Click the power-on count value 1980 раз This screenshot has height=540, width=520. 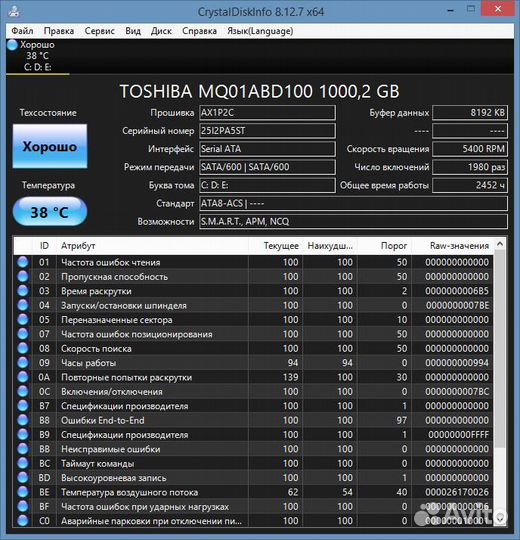470,167
